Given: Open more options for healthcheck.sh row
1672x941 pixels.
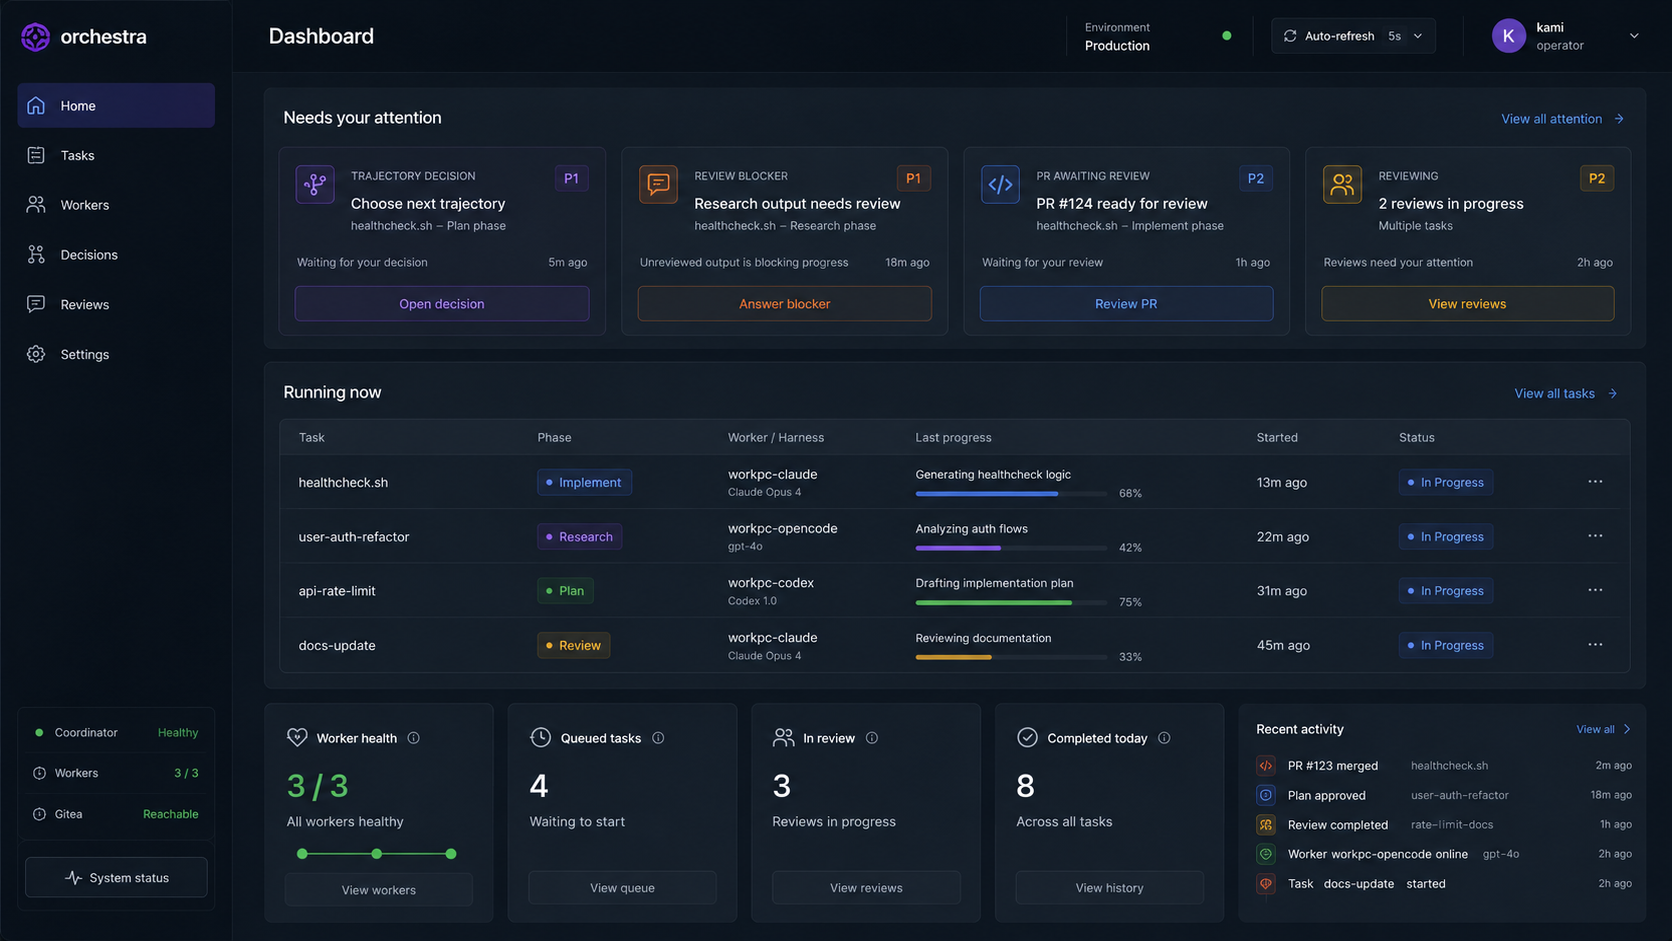Looking at the screenshot, I should coord(1595,482).
